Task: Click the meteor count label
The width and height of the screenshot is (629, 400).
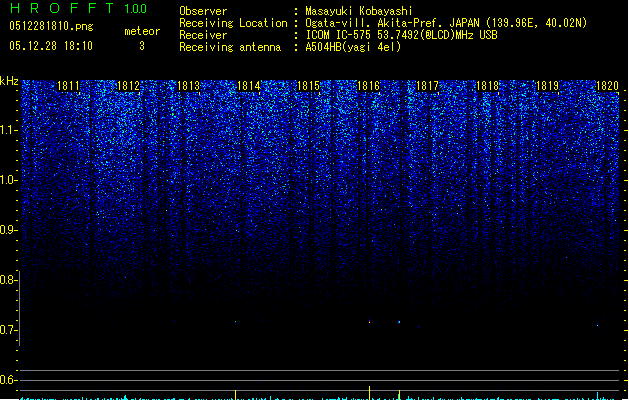Action: (x=142, y=31)
